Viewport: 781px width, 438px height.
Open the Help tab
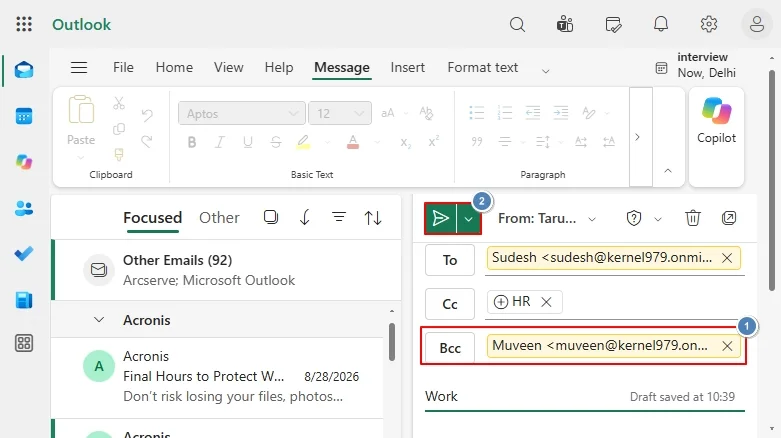tap(278, 67)
